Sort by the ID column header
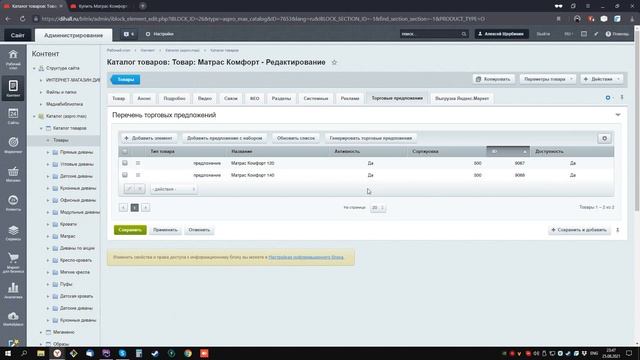Image resolution: width=640 pixels, height=360 pixels. [508, 151]
